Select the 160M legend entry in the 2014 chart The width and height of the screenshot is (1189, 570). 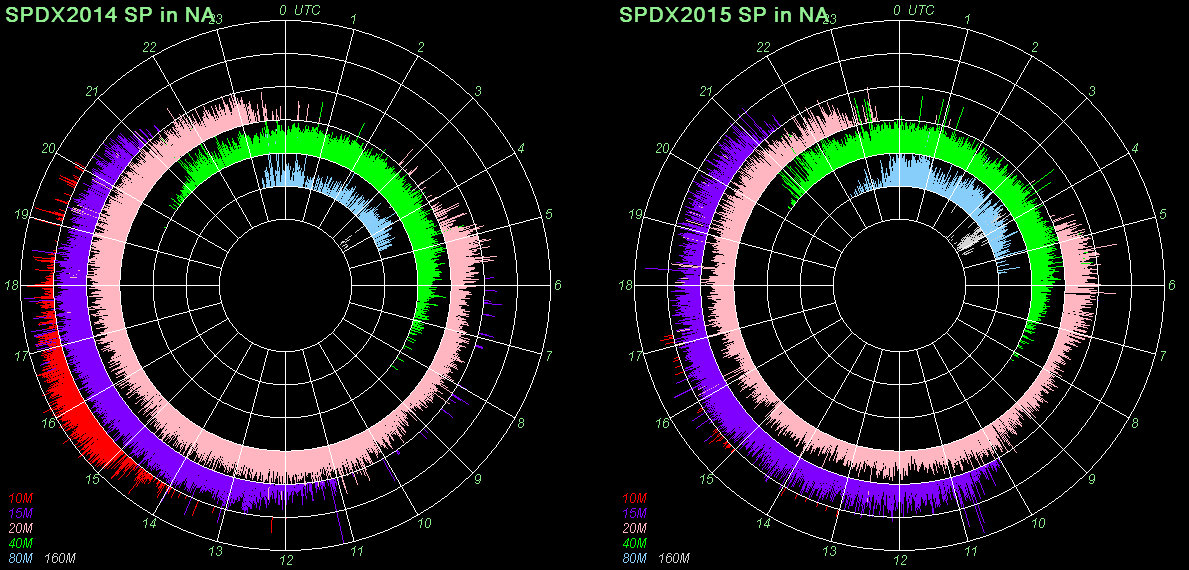click(x=61, y=557)
